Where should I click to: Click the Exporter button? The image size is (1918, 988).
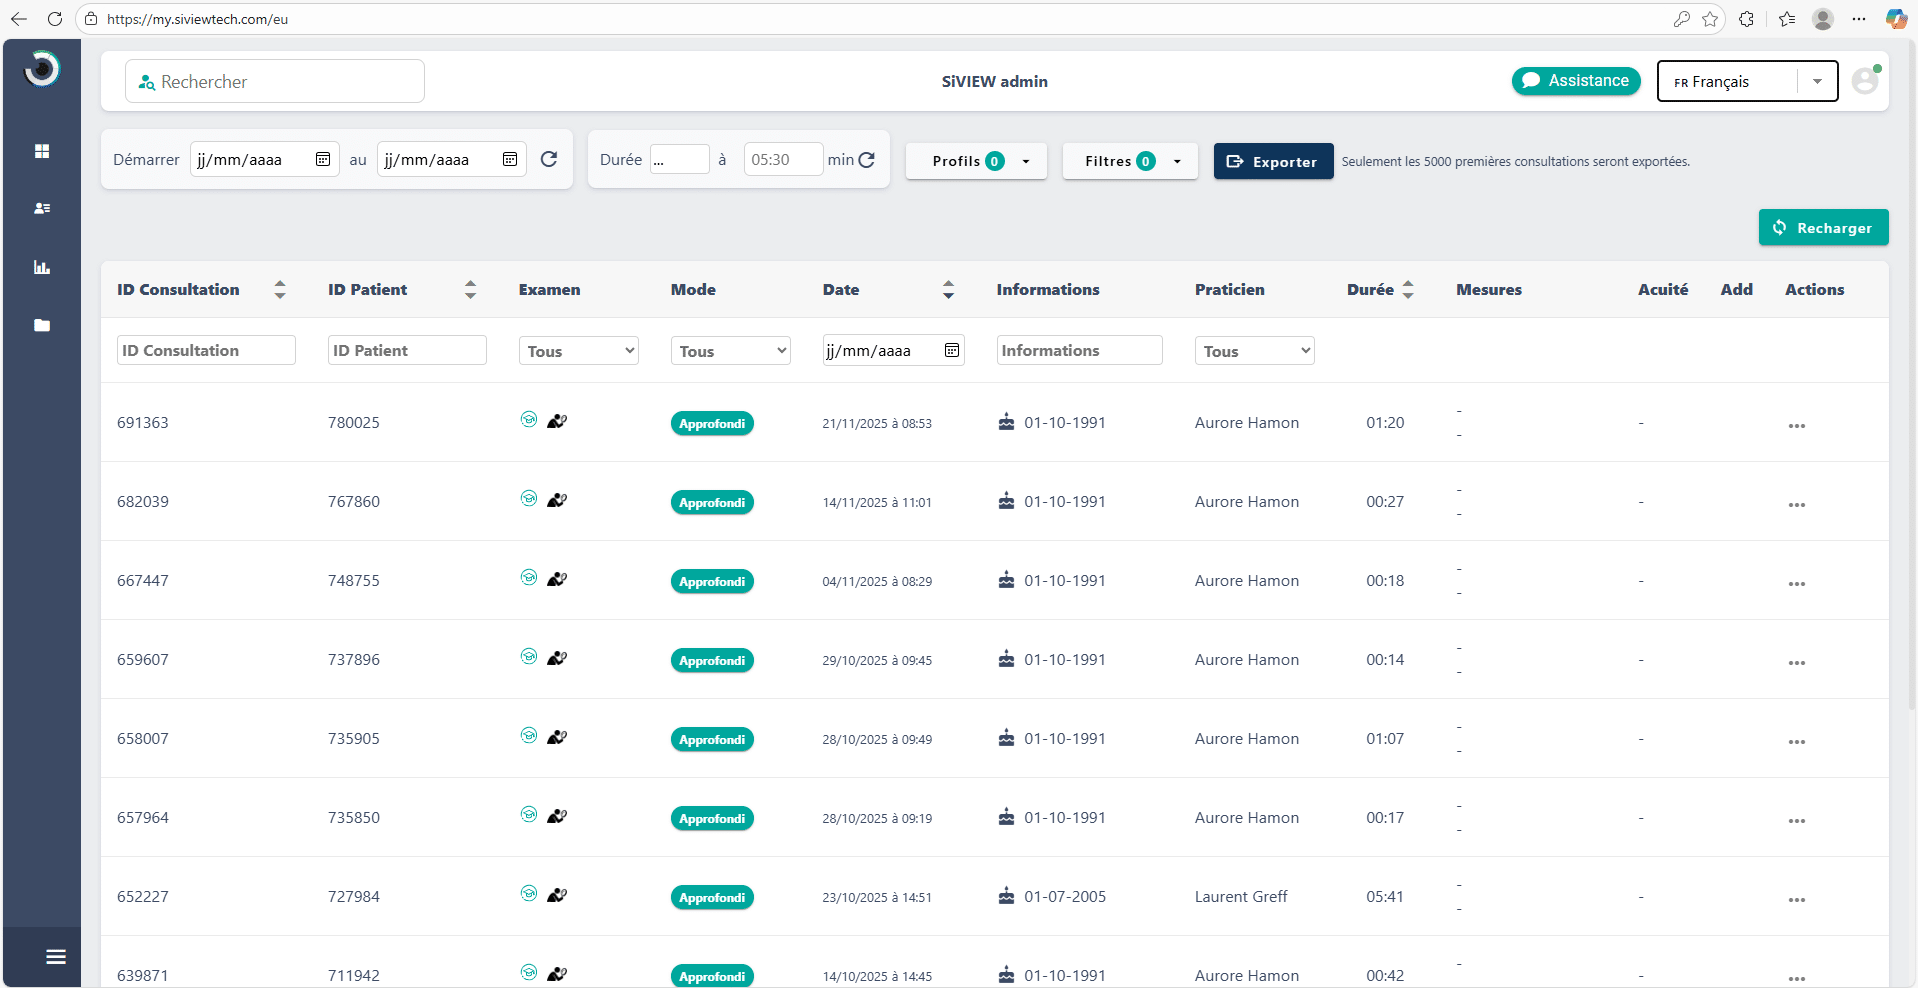pyautogui.click(x=1272, y=161)
